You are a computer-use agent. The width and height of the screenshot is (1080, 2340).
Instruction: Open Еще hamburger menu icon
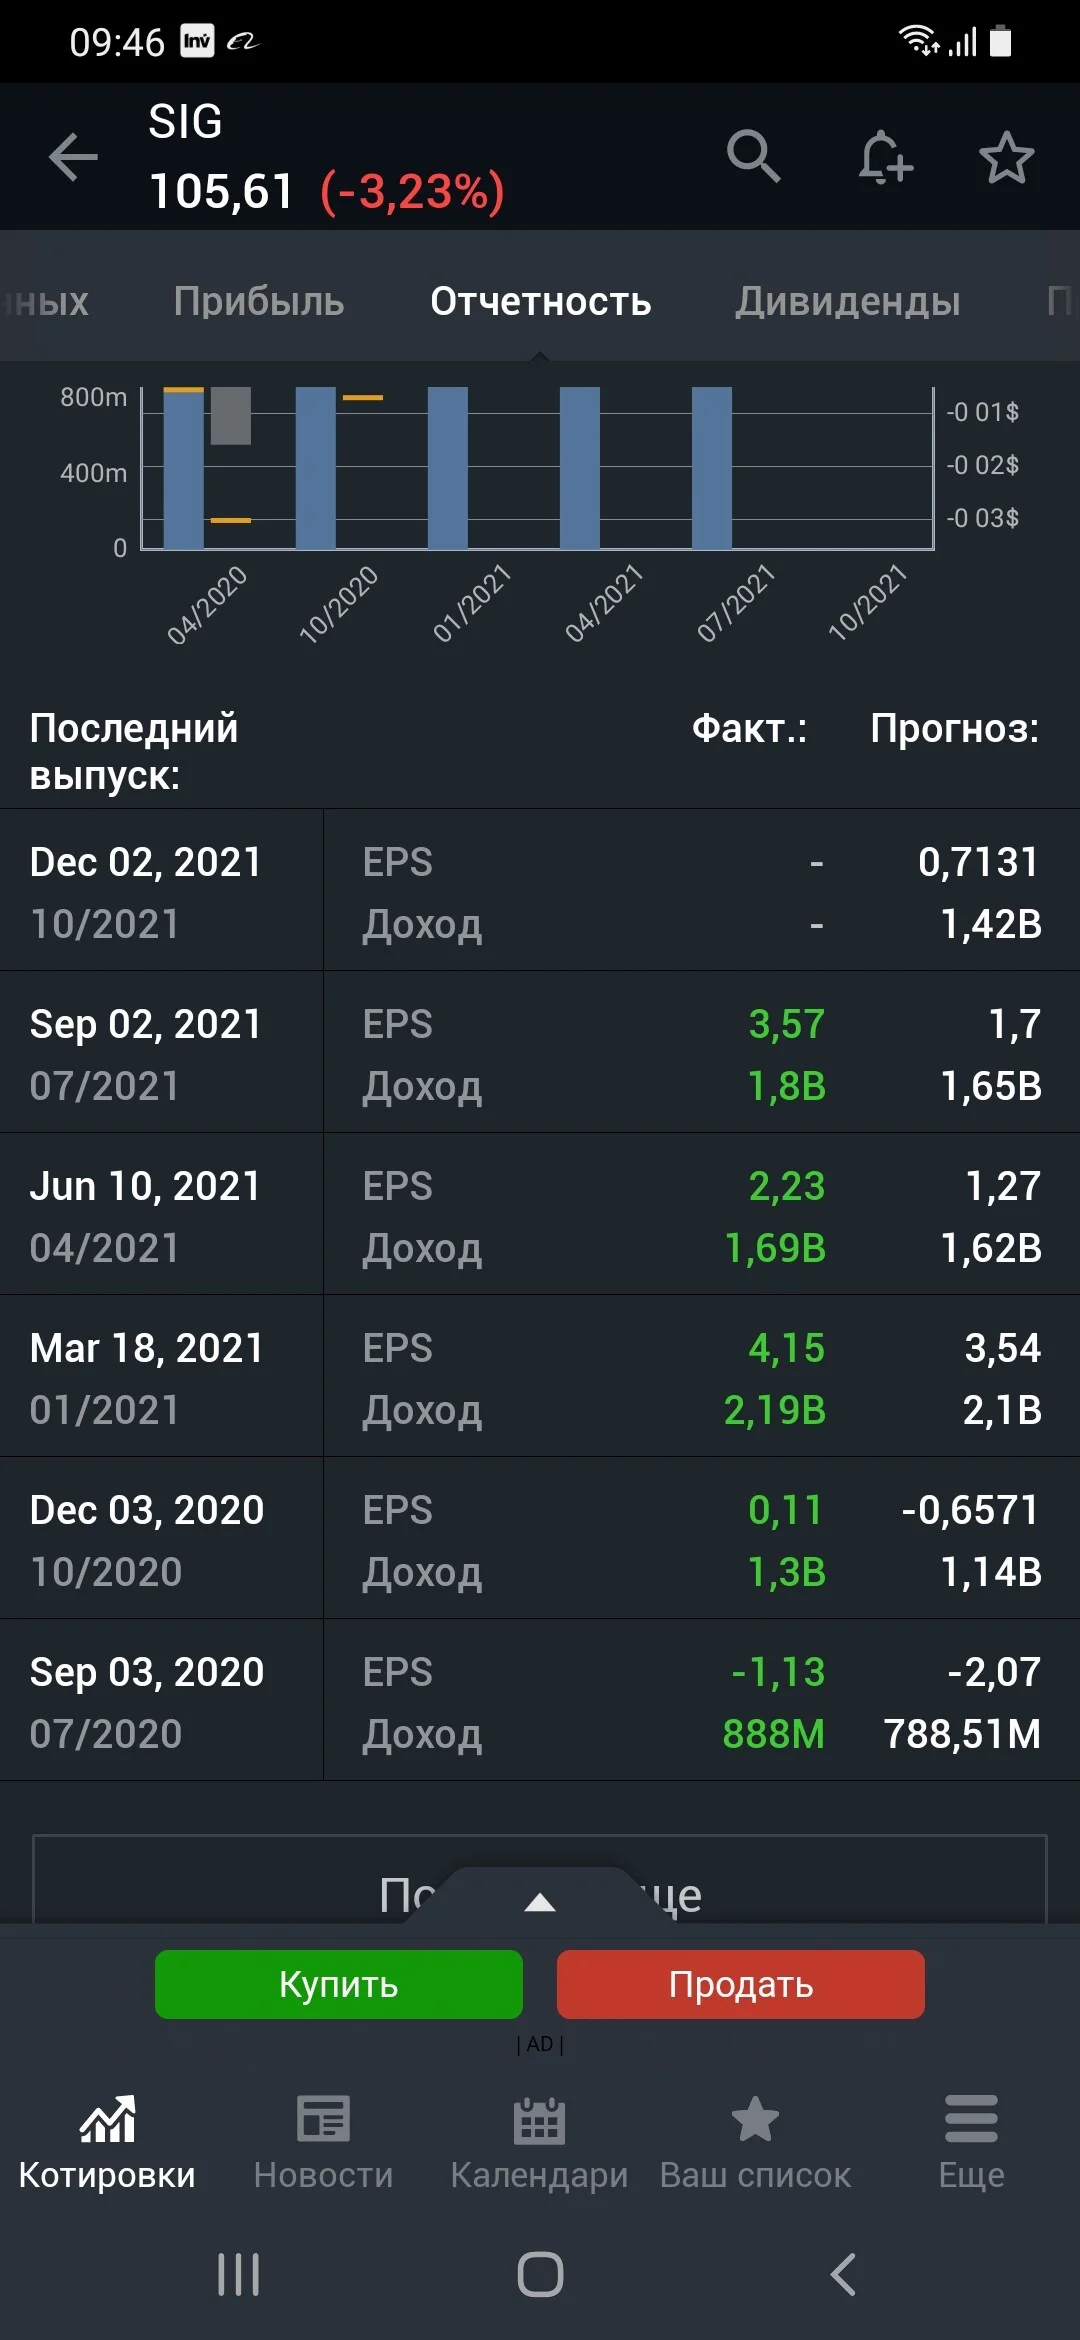pyautogui.click(x=971, y=2119)
